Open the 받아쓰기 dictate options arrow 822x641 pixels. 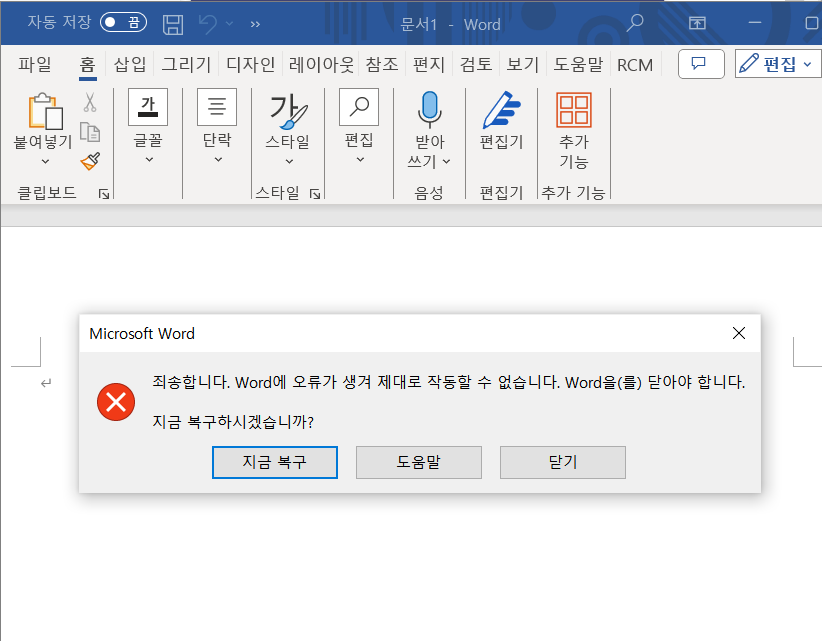point(446,161)
